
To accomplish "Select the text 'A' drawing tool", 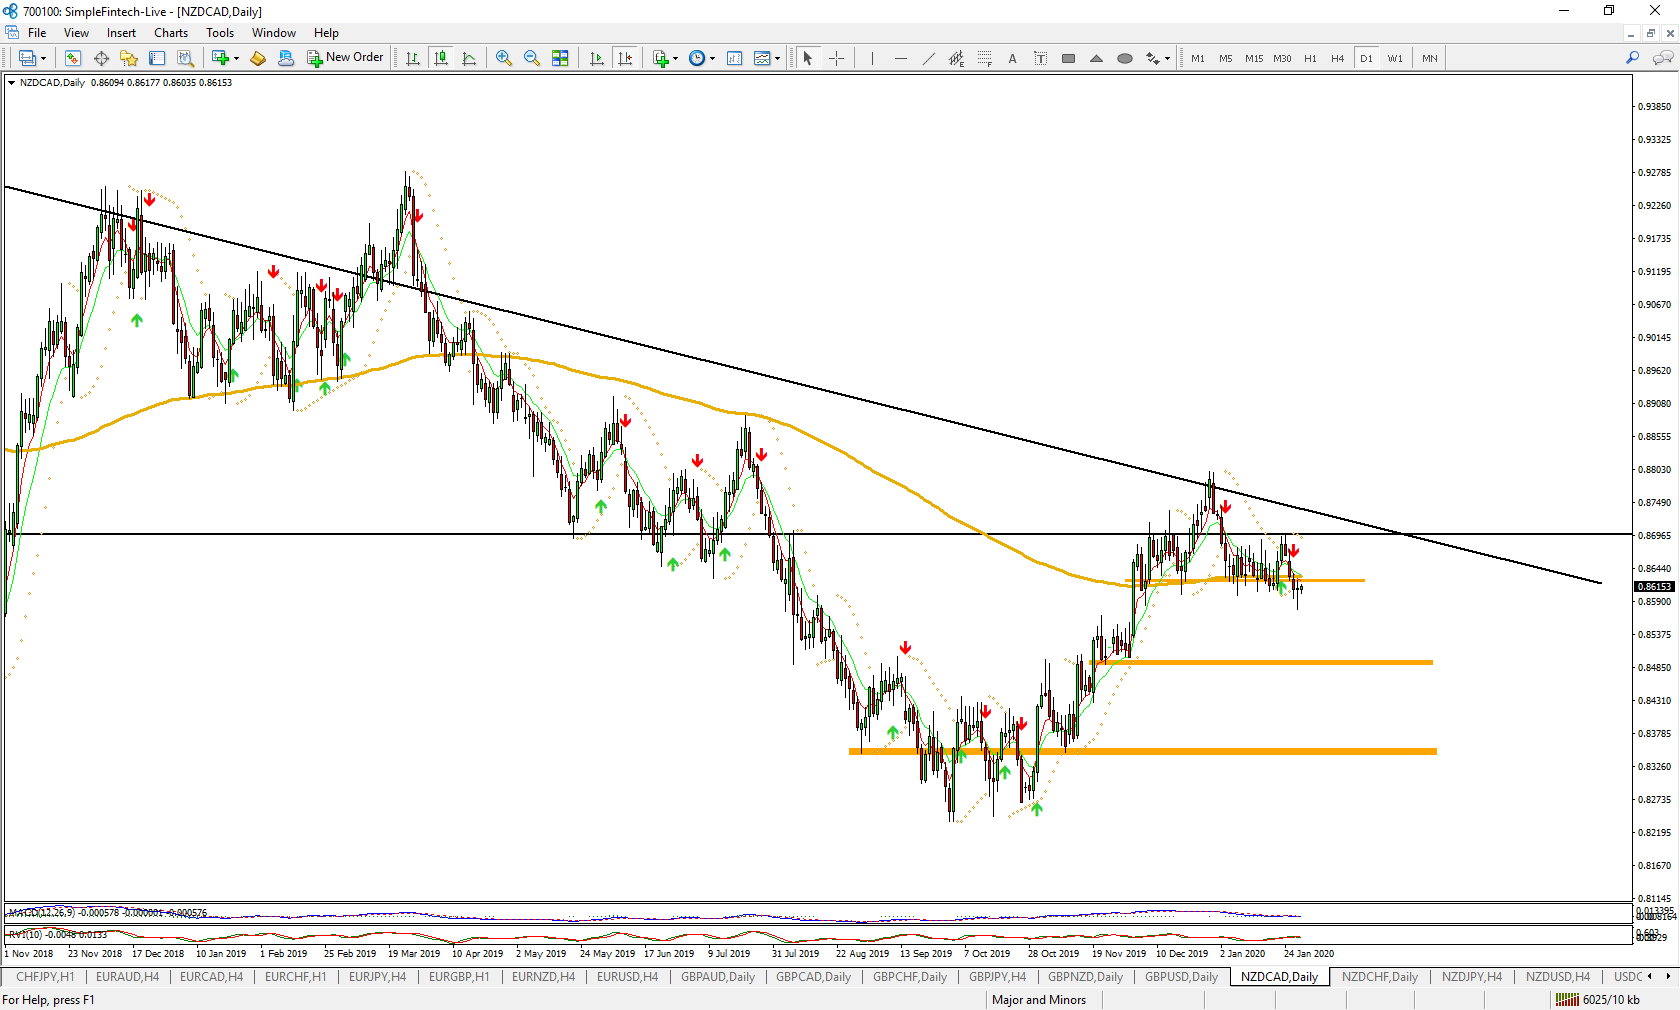I will [x=1012, y=58].
